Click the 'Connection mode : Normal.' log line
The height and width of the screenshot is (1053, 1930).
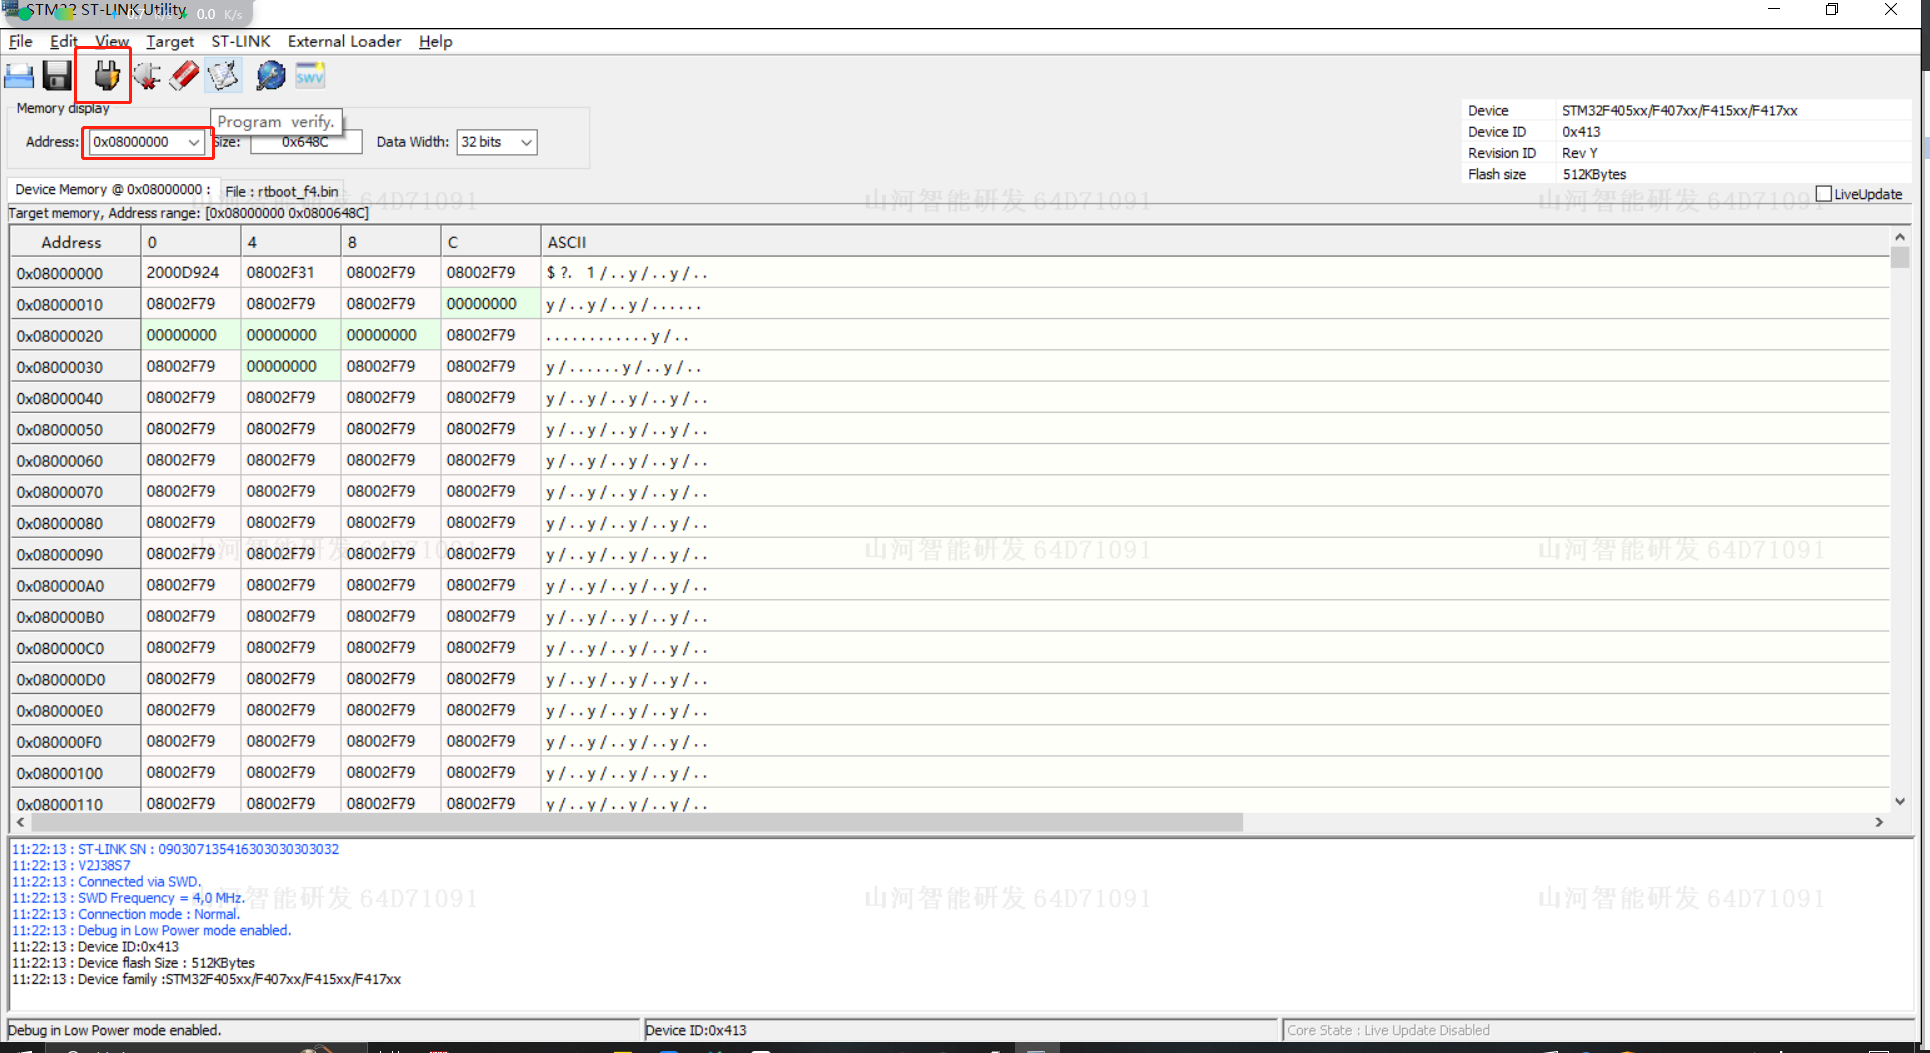click(x=126, y=914)
